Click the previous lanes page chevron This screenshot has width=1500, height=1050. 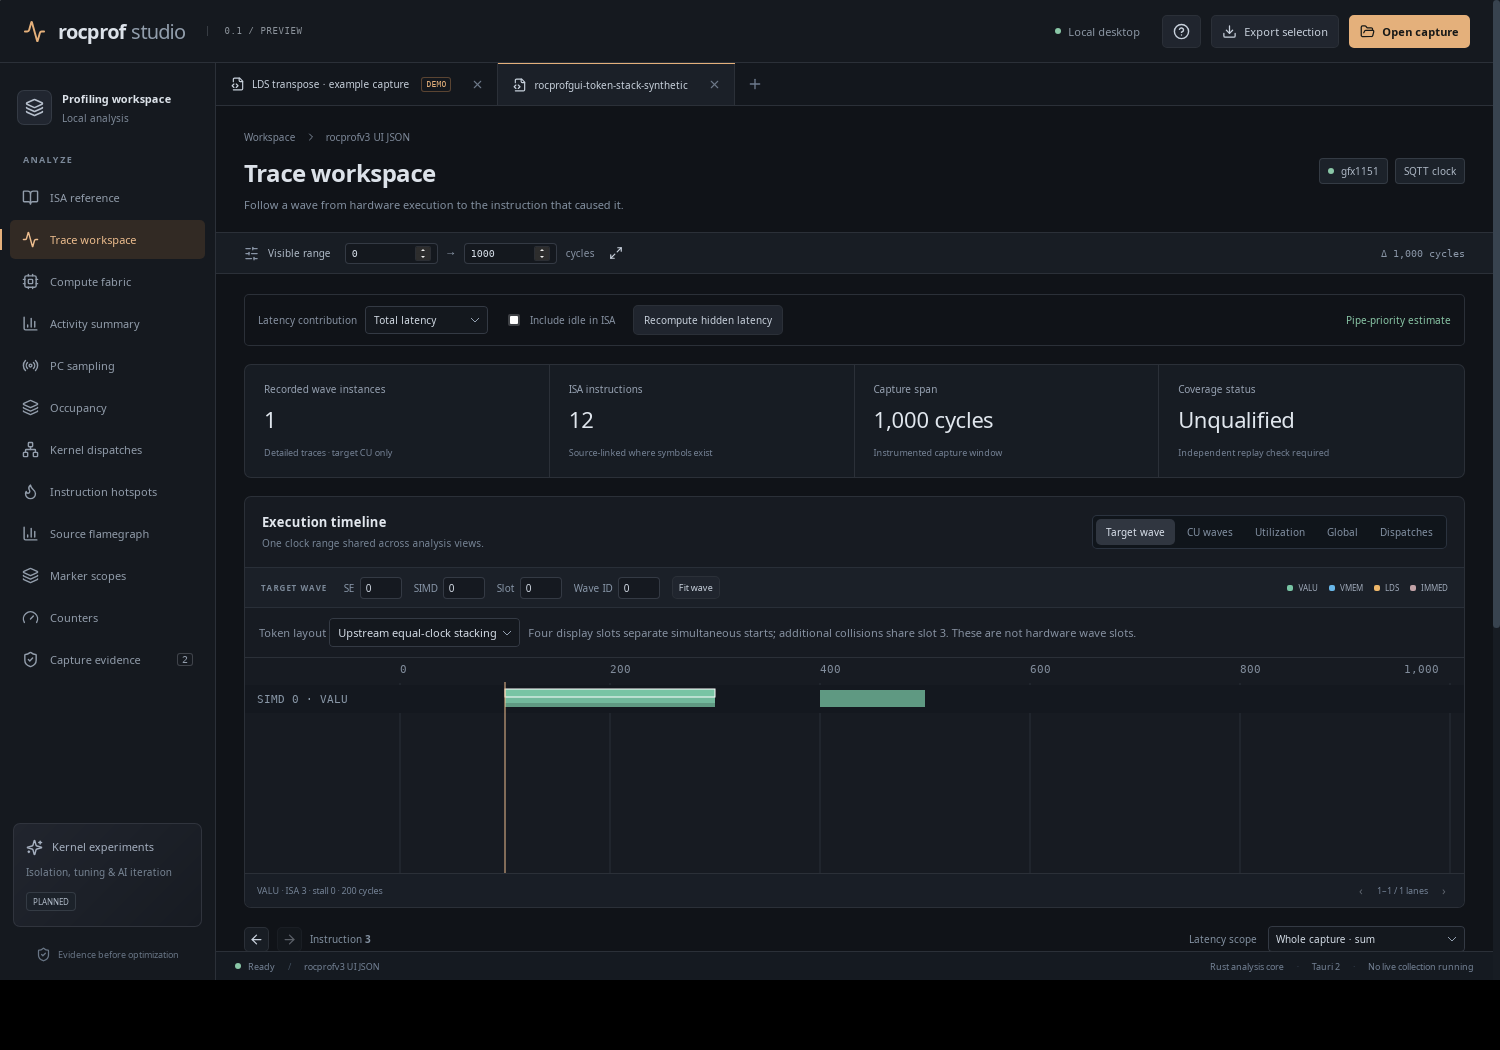(x=1361, y=891)
